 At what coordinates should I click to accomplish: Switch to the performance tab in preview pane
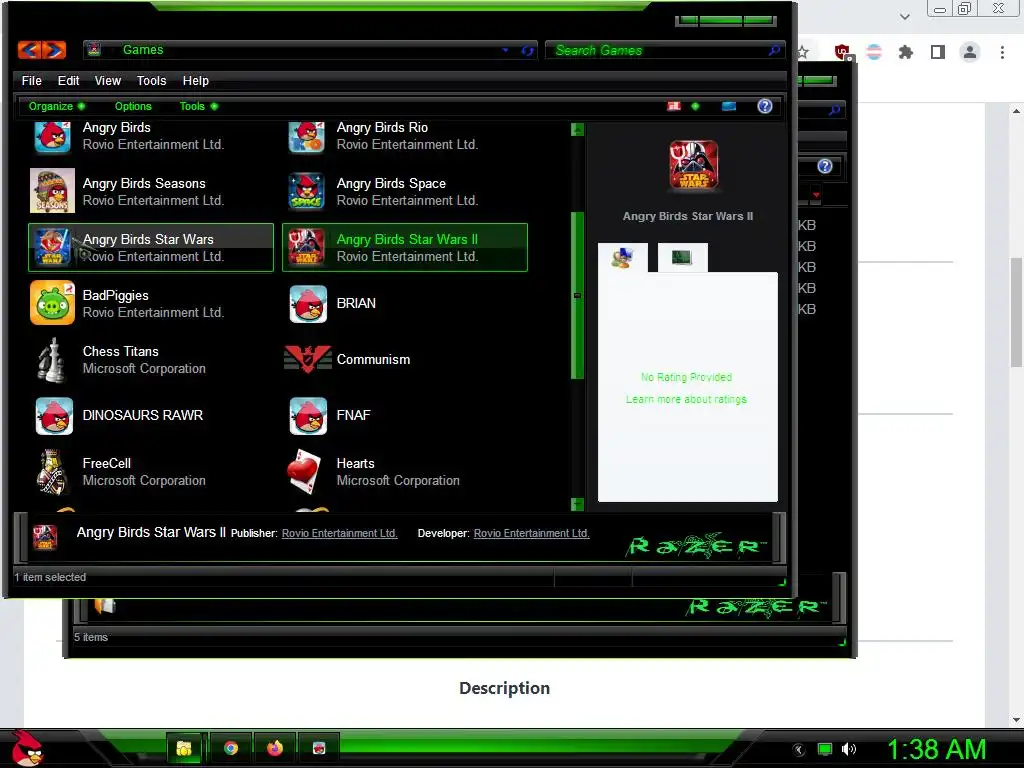click(x=682, y=257)
